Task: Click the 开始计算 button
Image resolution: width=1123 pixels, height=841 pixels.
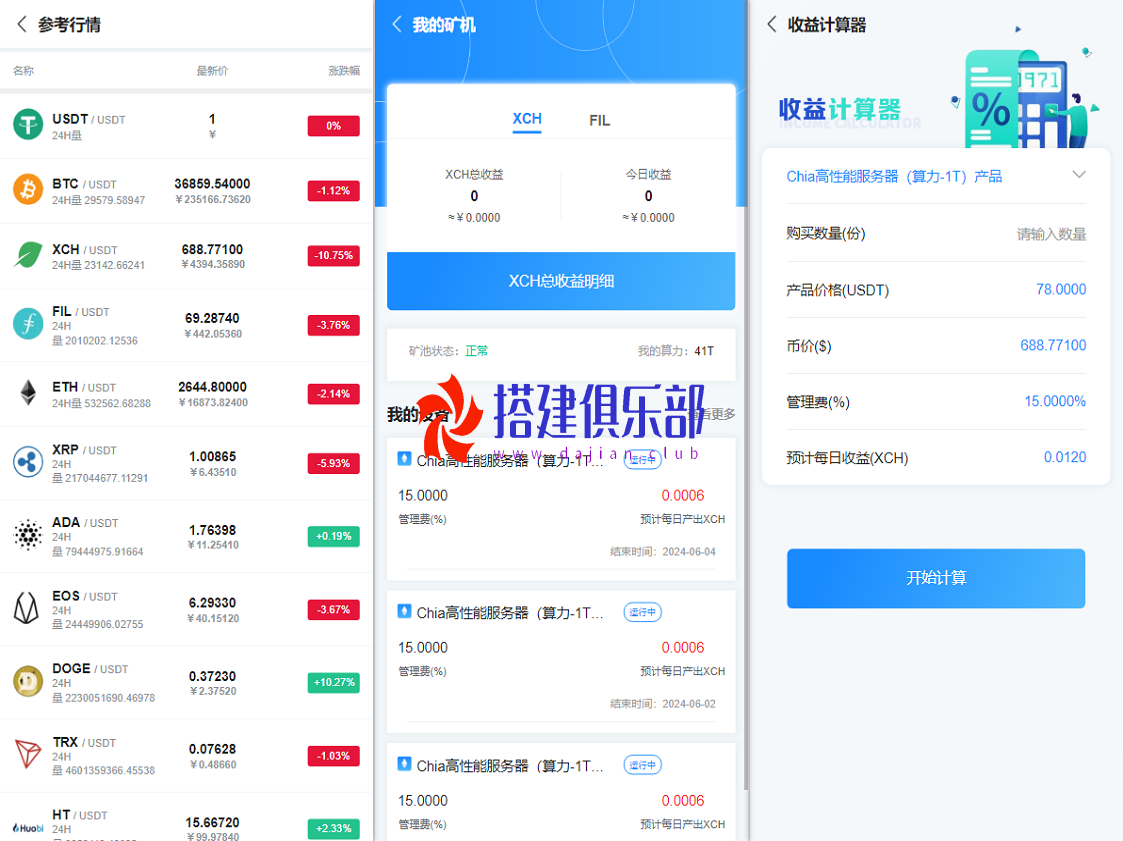Action: 935,578
